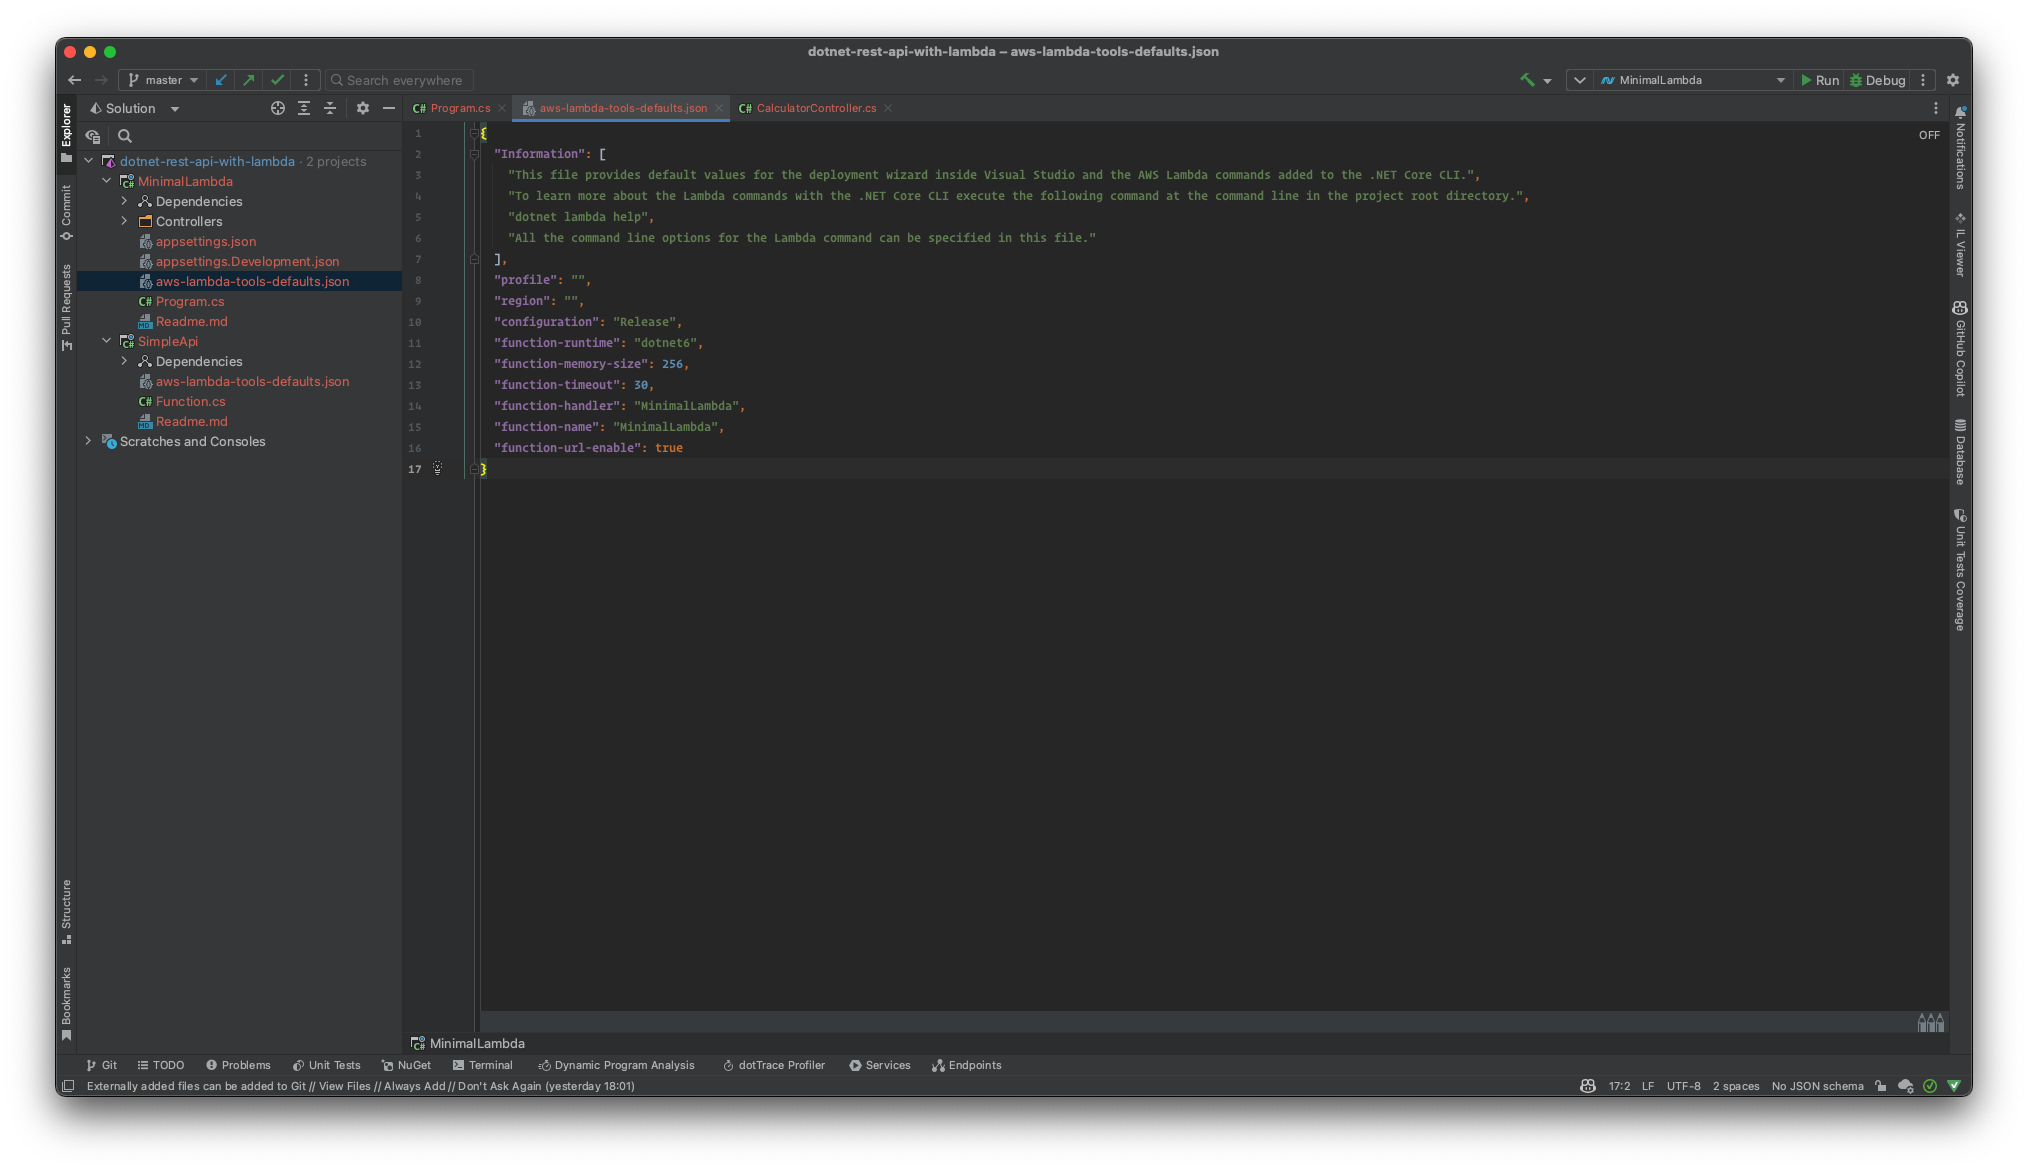Click the Push green arrow icon
This screenshot has width=2028, height=1170.
coord(249,80)
